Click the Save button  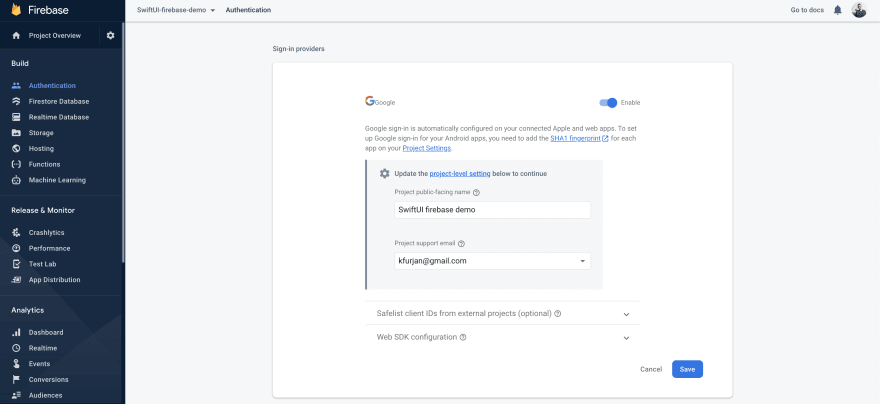coord(688,369)
